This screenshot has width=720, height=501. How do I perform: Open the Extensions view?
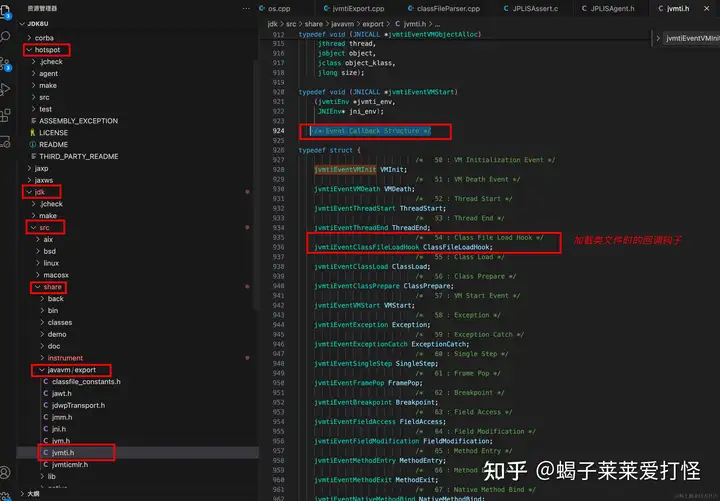pos(5,115)
